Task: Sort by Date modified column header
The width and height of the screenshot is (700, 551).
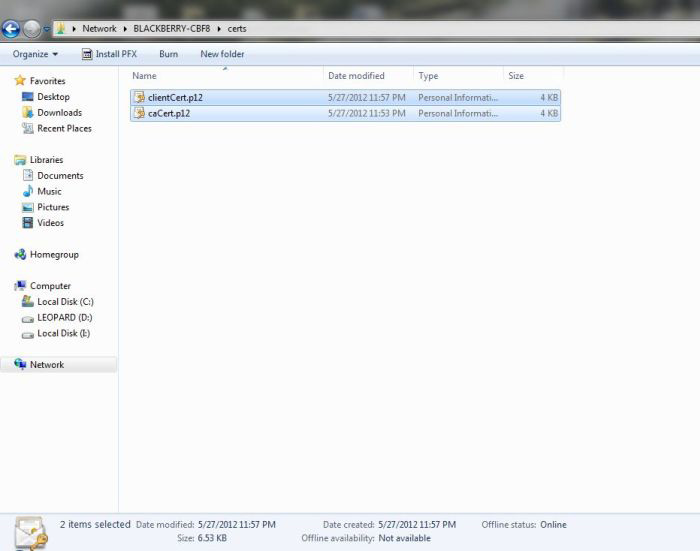Action: (x=356, y=76)
